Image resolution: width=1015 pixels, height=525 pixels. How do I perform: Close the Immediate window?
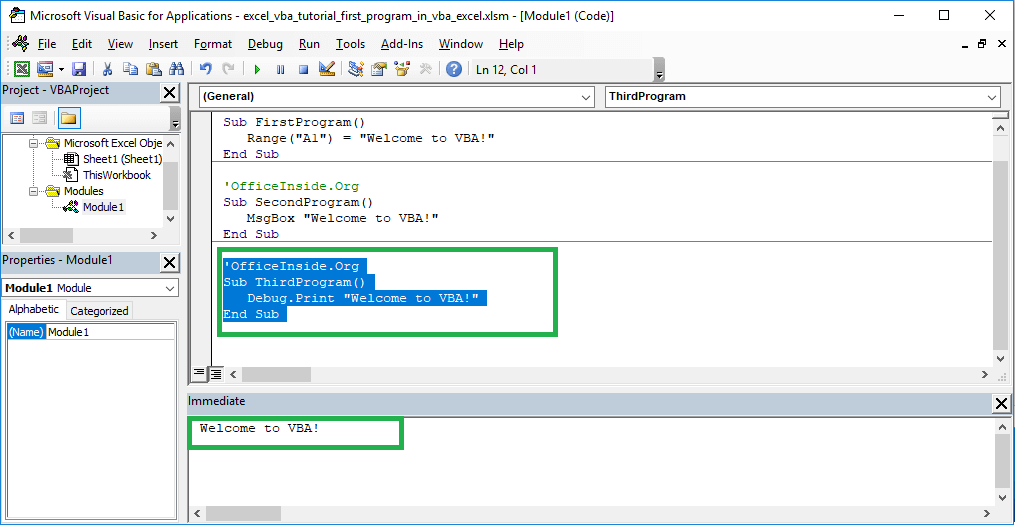1001,403
